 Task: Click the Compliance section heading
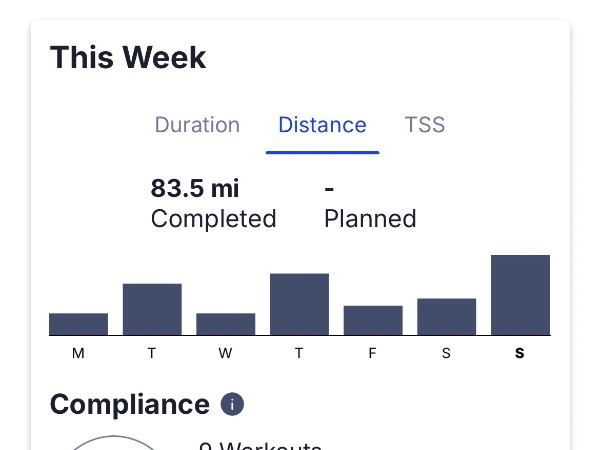click(x=129, y=405)
